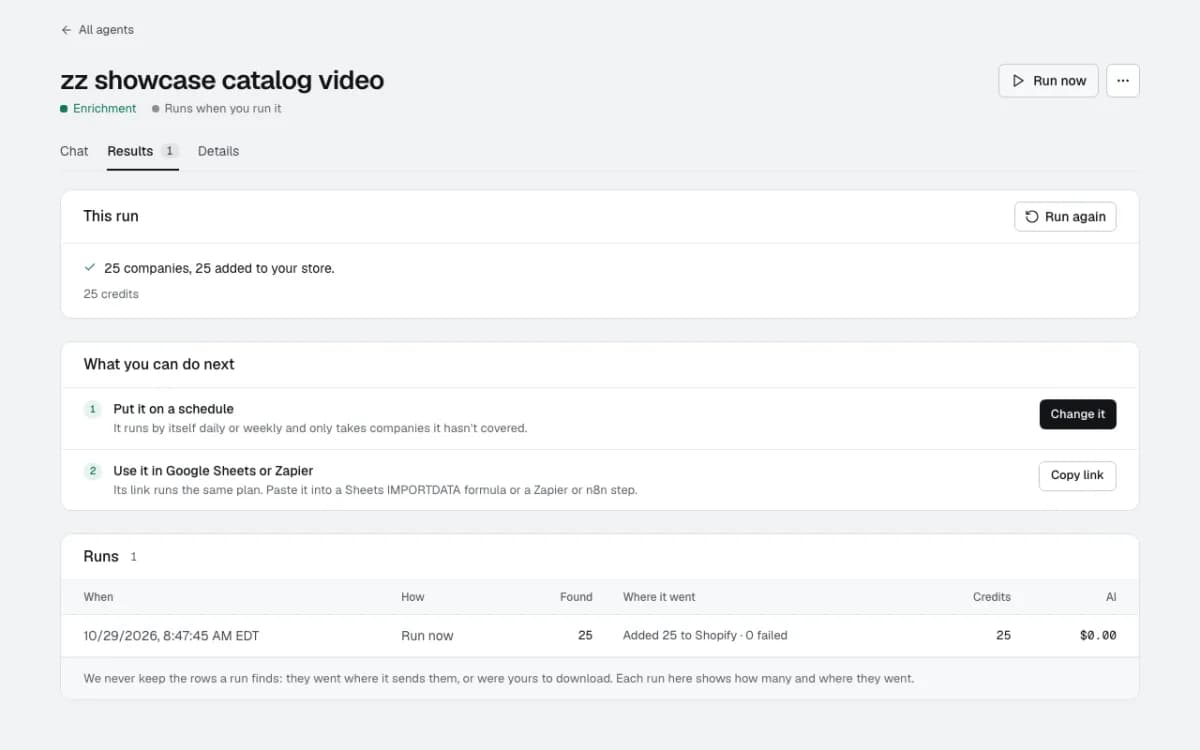Click the 'Where it went' column header
This screenshot has width=1200, height=750.
click(x=659, y=597)
